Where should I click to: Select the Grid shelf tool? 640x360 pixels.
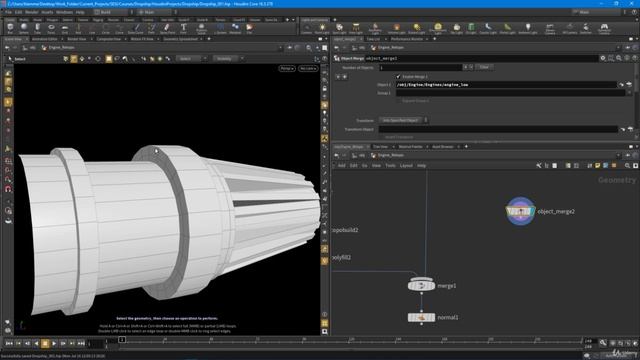[x=65, y=28]
